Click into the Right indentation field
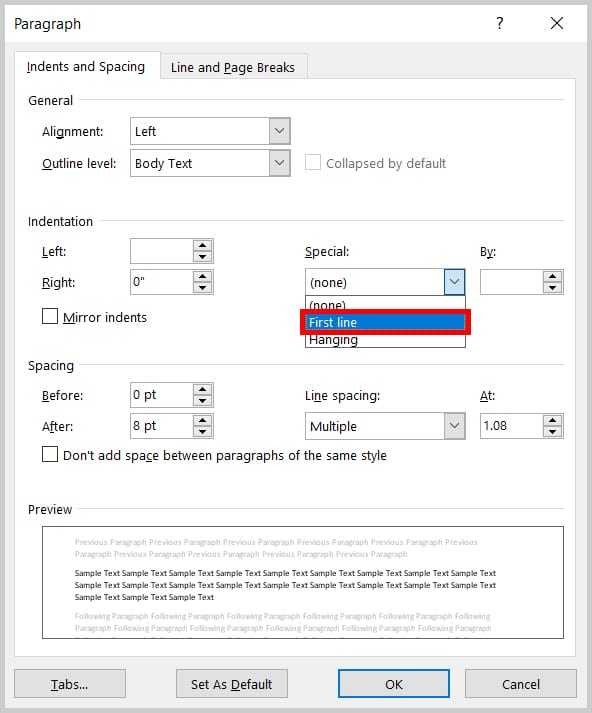 161,282
